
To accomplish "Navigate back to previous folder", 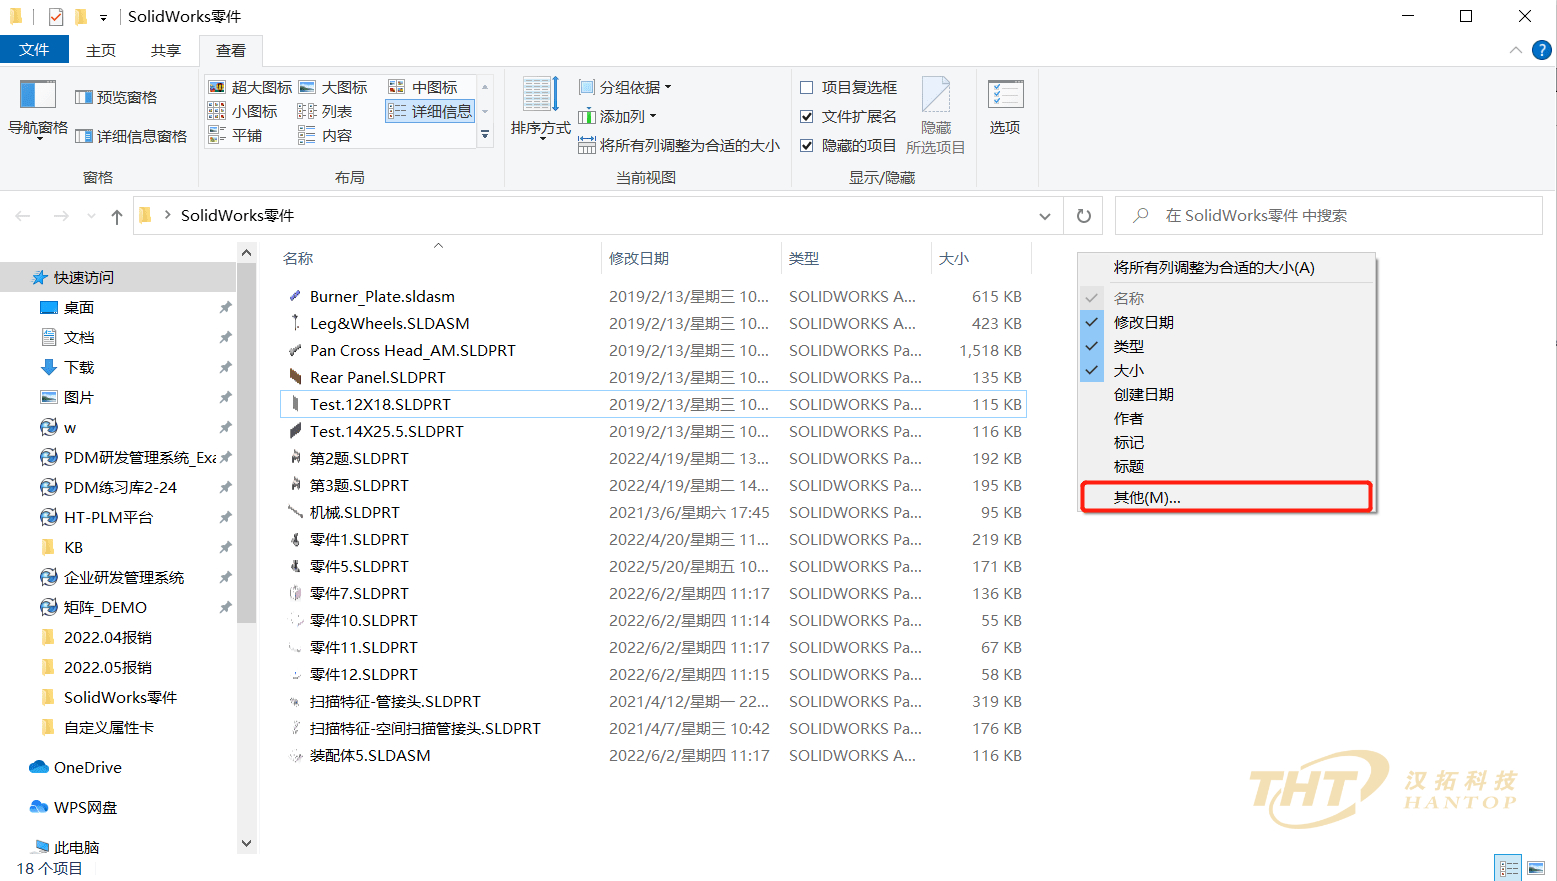I will pos(23,216).
